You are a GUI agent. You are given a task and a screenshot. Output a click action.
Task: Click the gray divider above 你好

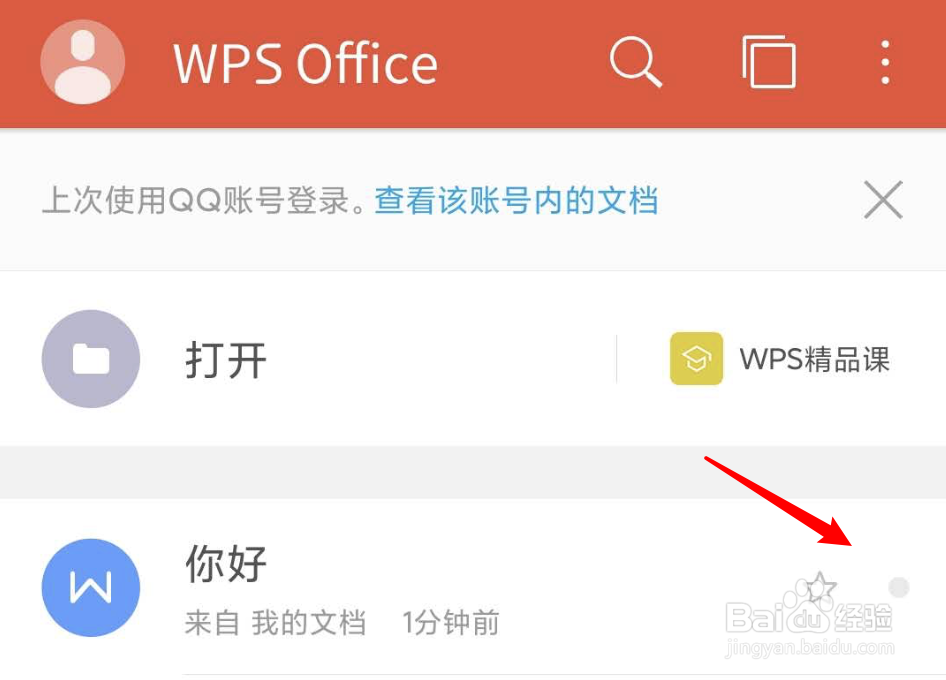[x=473, y=472]
